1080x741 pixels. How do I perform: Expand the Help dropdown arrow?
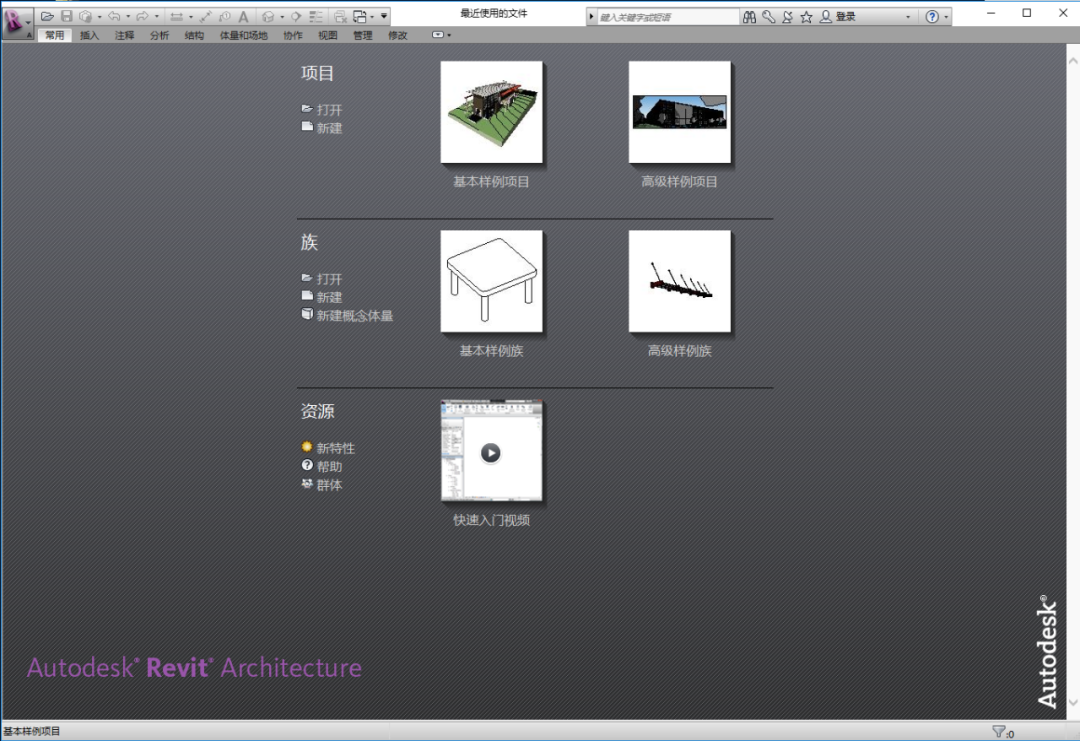click(x=946, y=17)
